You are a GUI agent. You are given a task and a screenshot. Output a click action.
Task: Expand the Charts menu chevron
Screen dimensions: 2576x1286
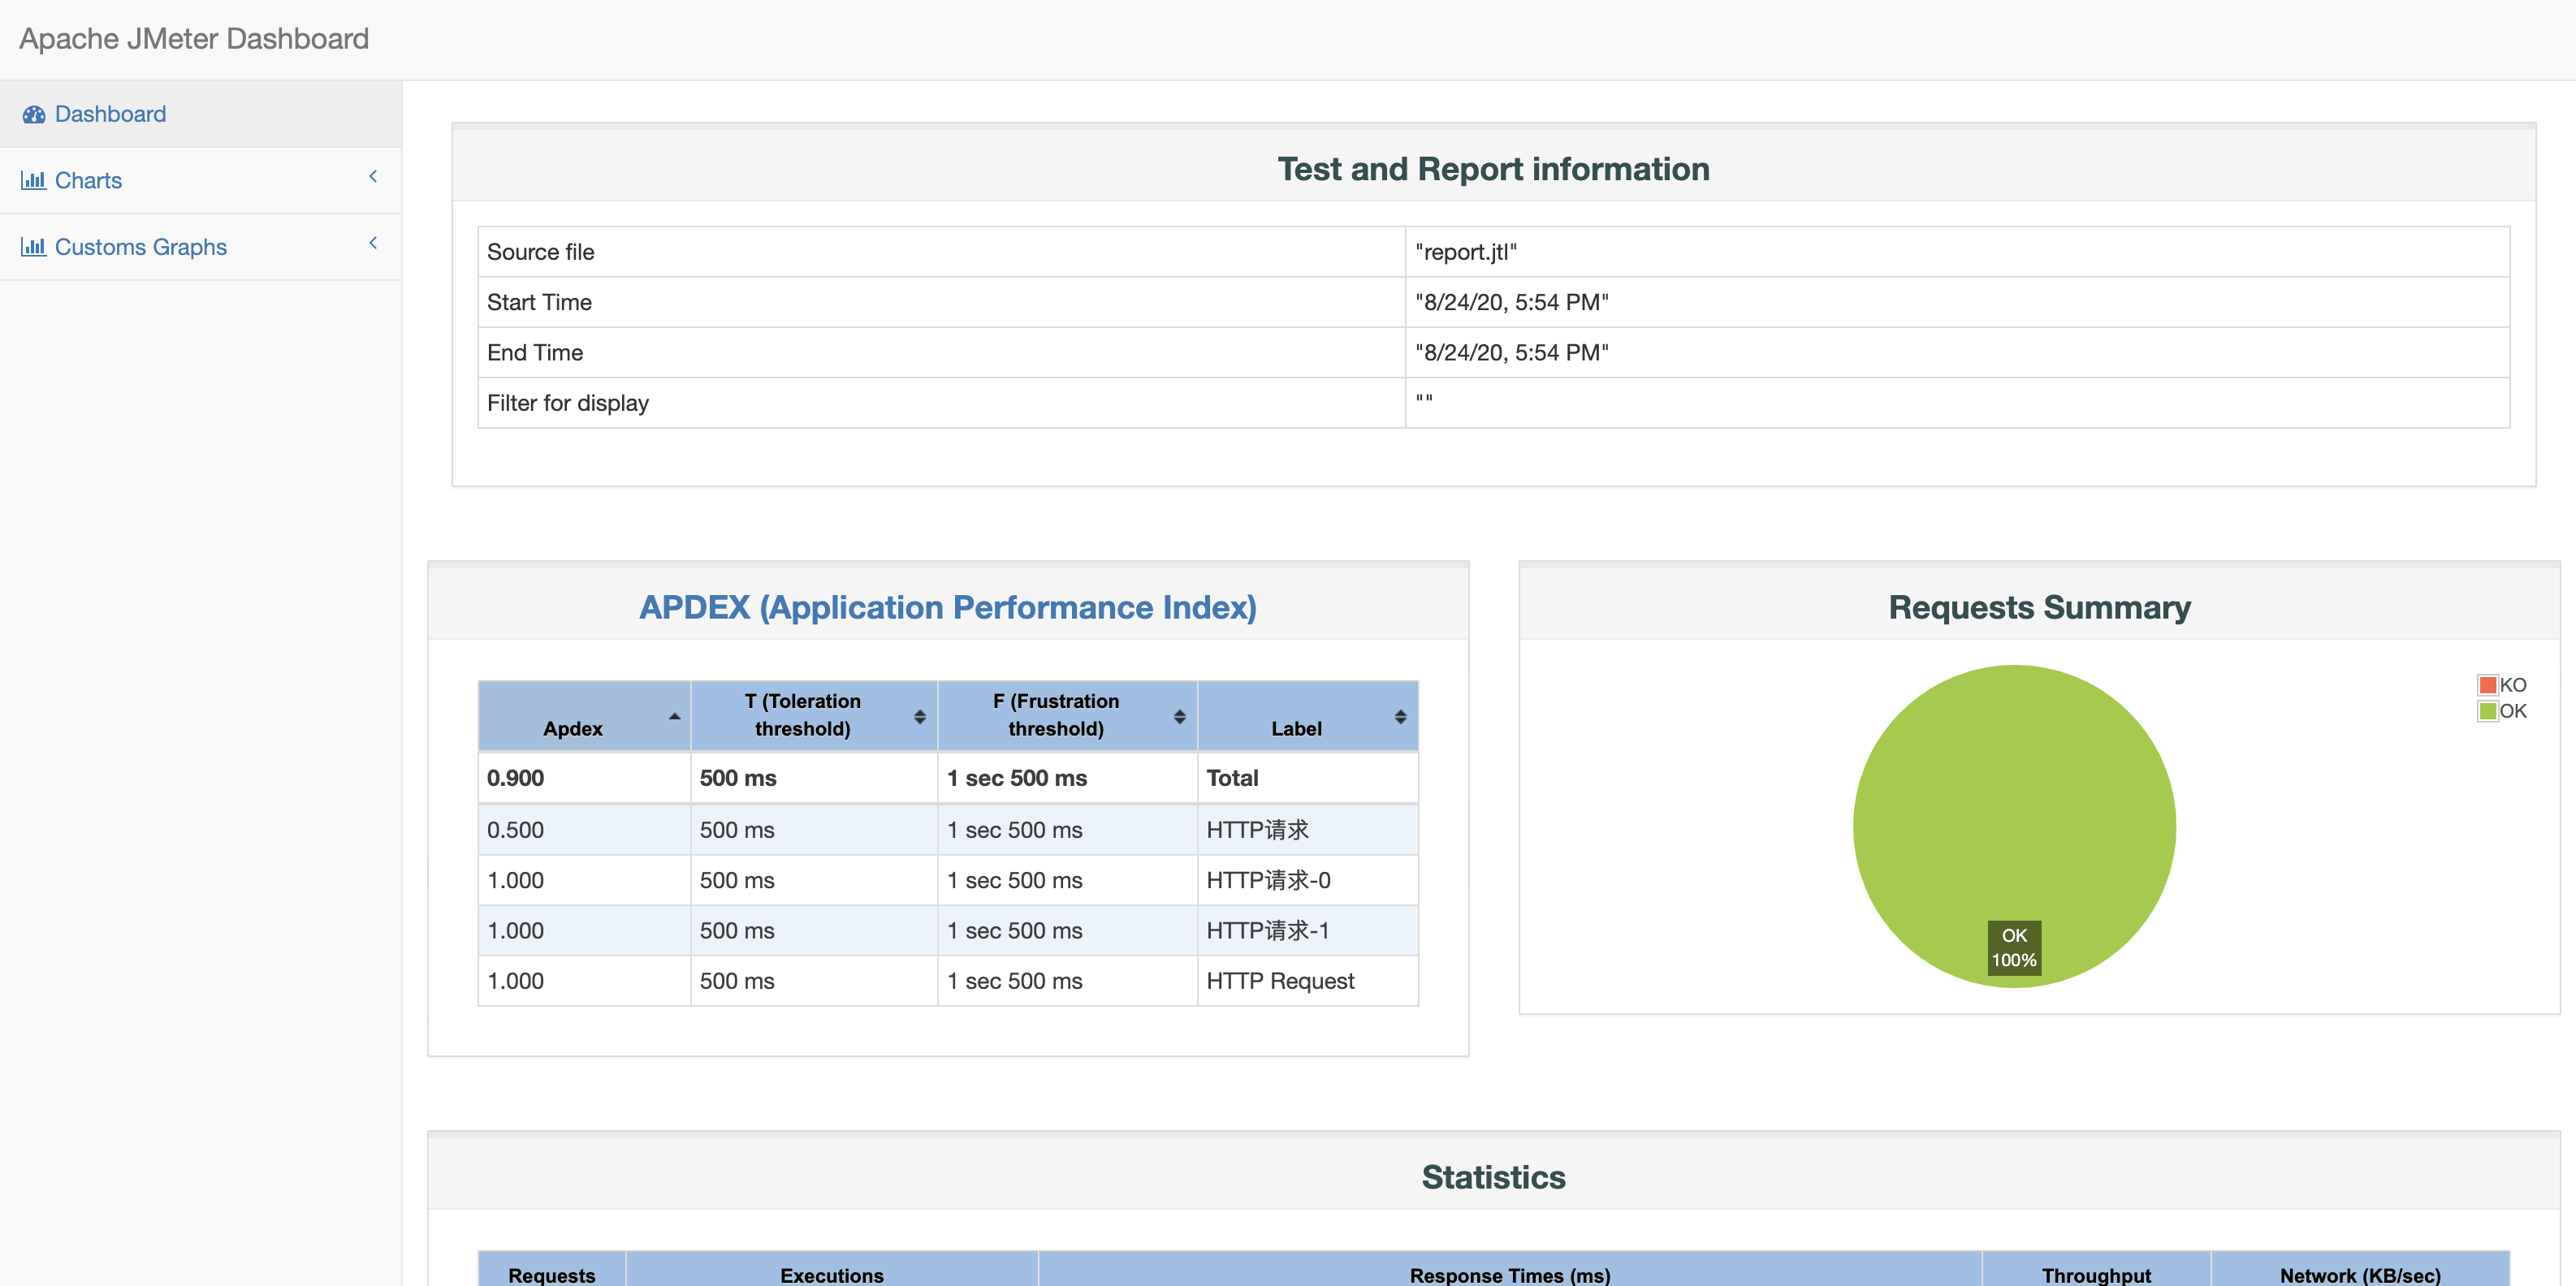373,177
